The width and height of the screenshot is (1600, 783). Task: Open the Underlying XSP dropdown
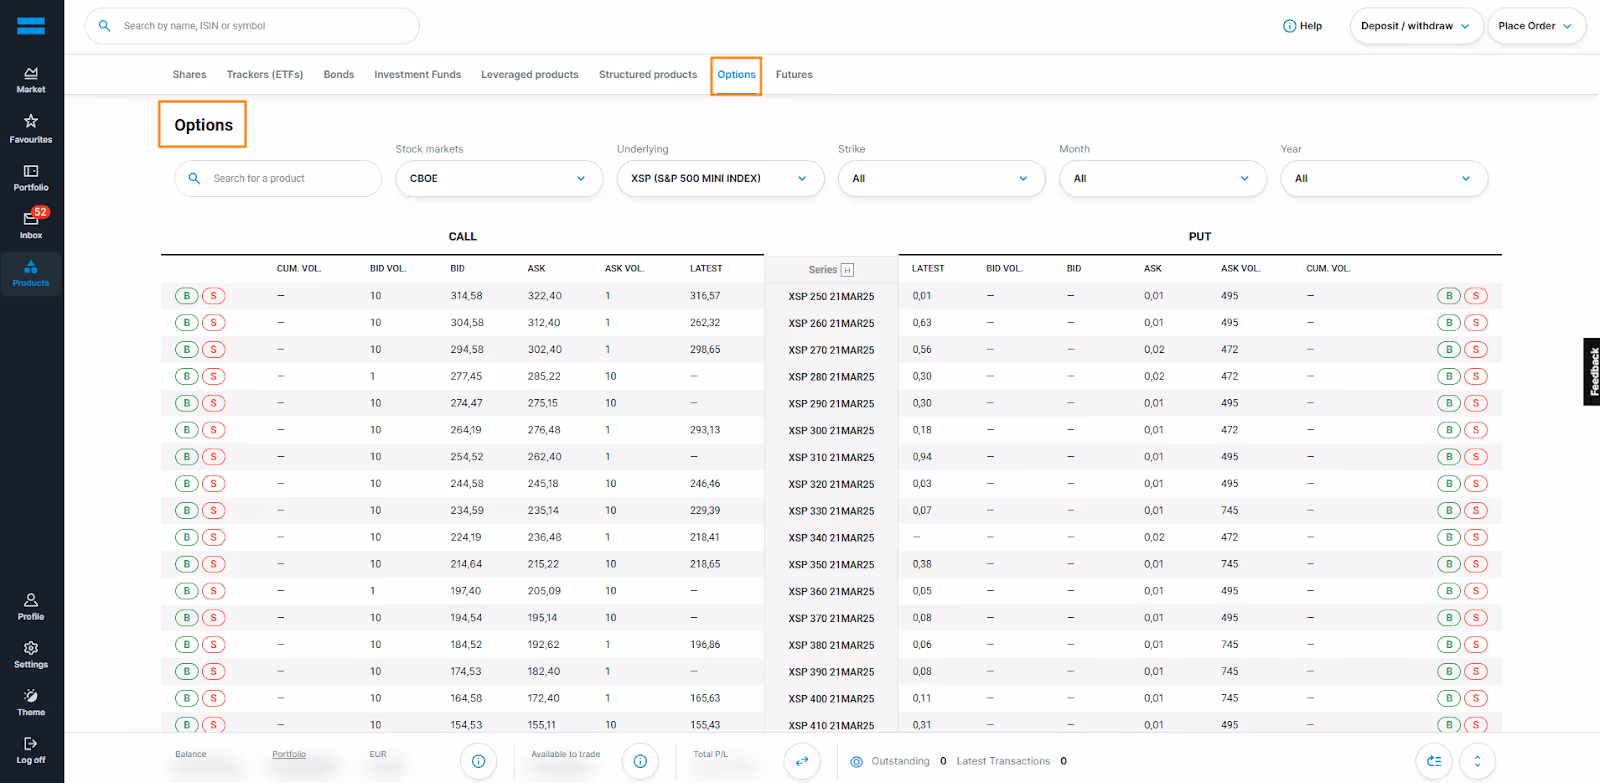coord(720,179)
